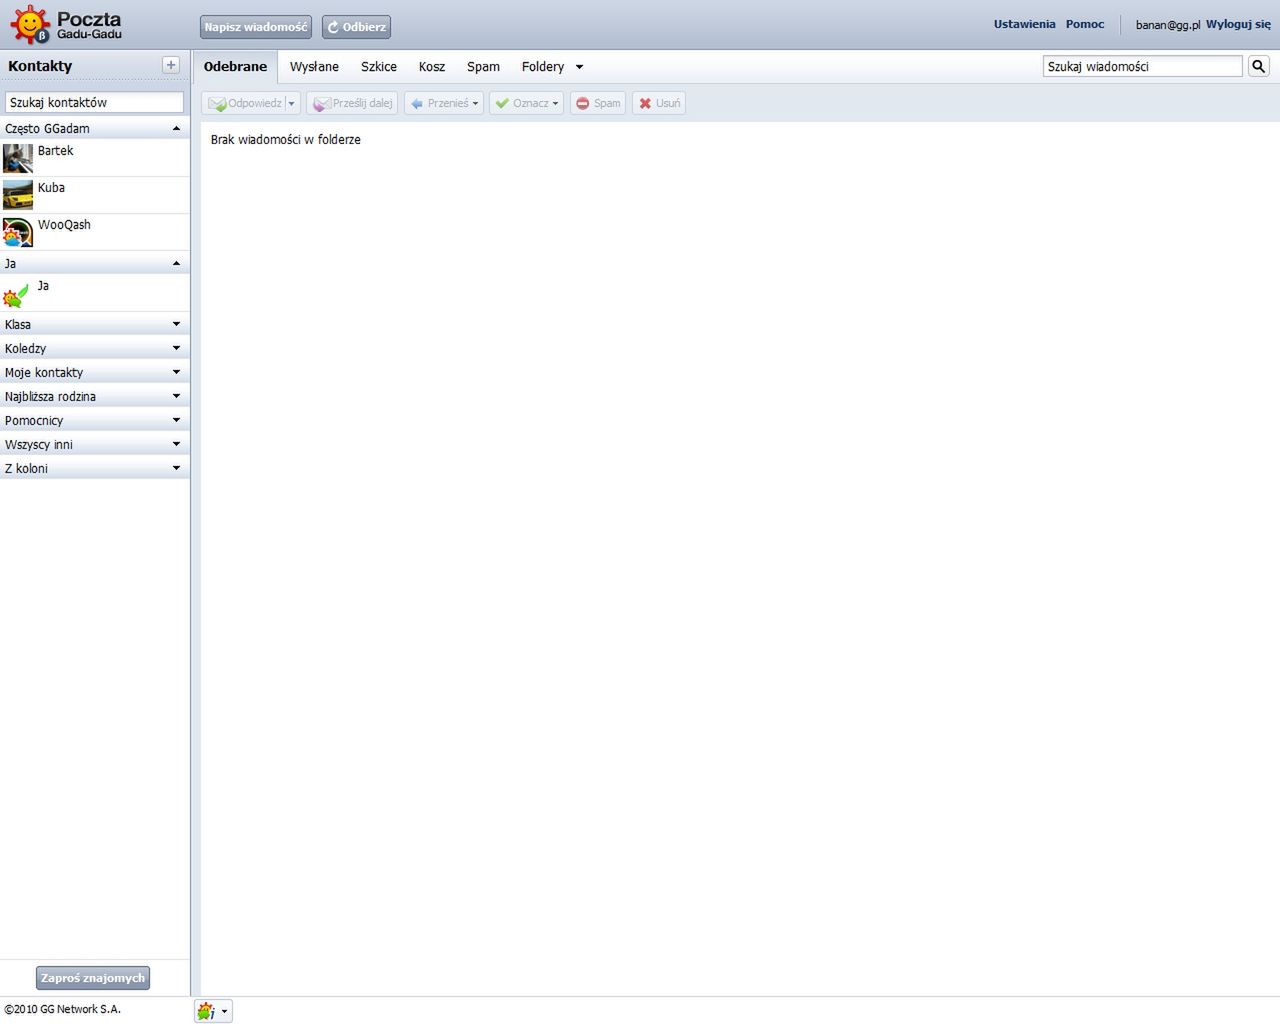Select contact name WooQash

pyautogui.click(x=64, y=225)
